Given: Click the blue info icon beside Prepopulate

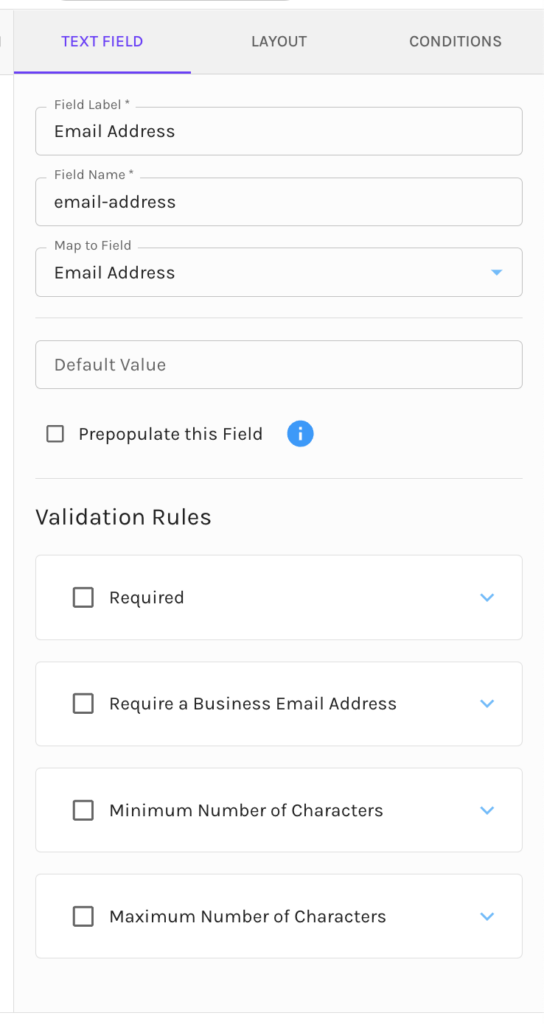Looking at the screenshot, I should [300, 434].
